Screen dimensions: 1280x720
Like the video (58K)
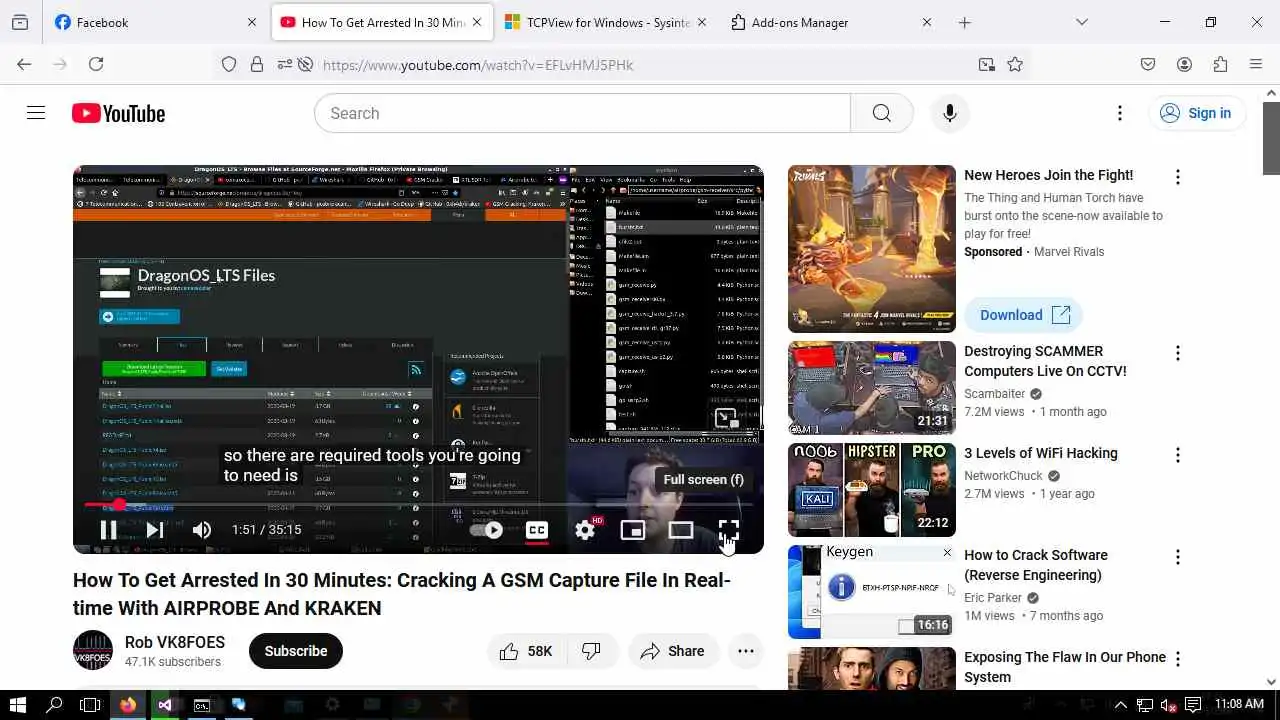[526, 651]
